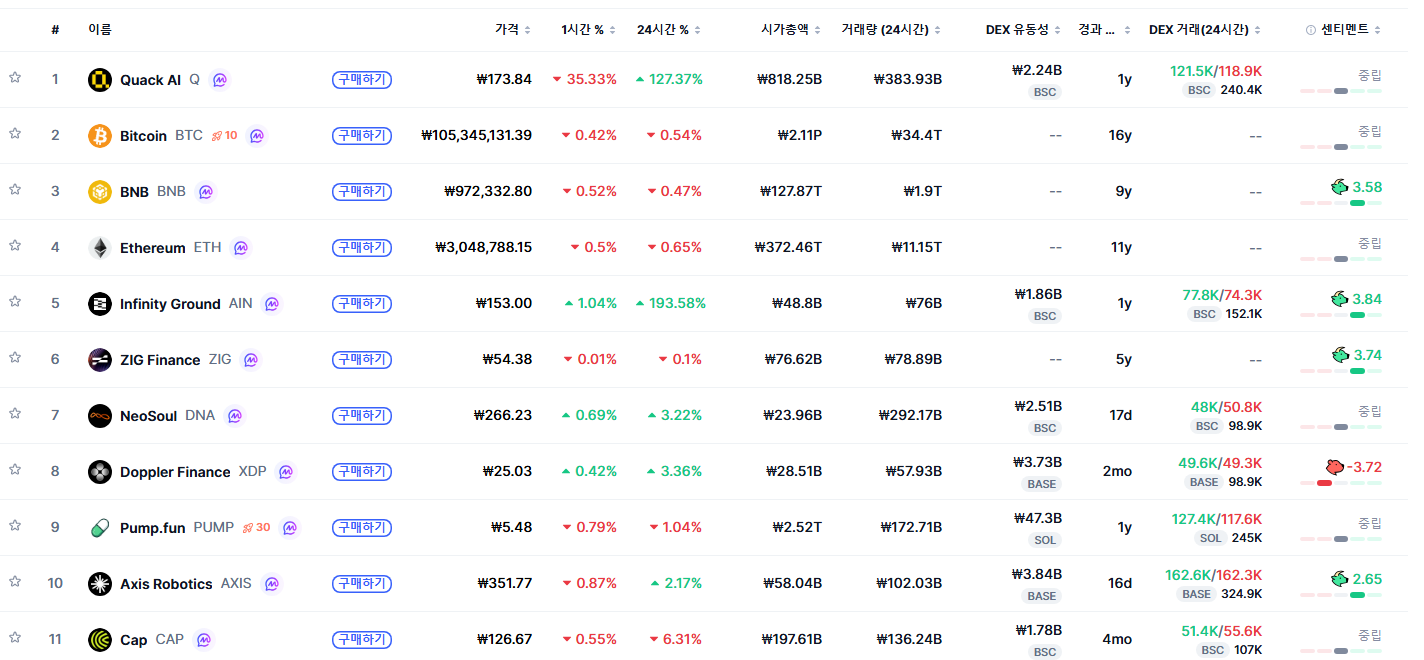Click the BSC chain tag under ₩2.24B
The width and height of the screenshot is (1424, 660).
pos(1045,92)
